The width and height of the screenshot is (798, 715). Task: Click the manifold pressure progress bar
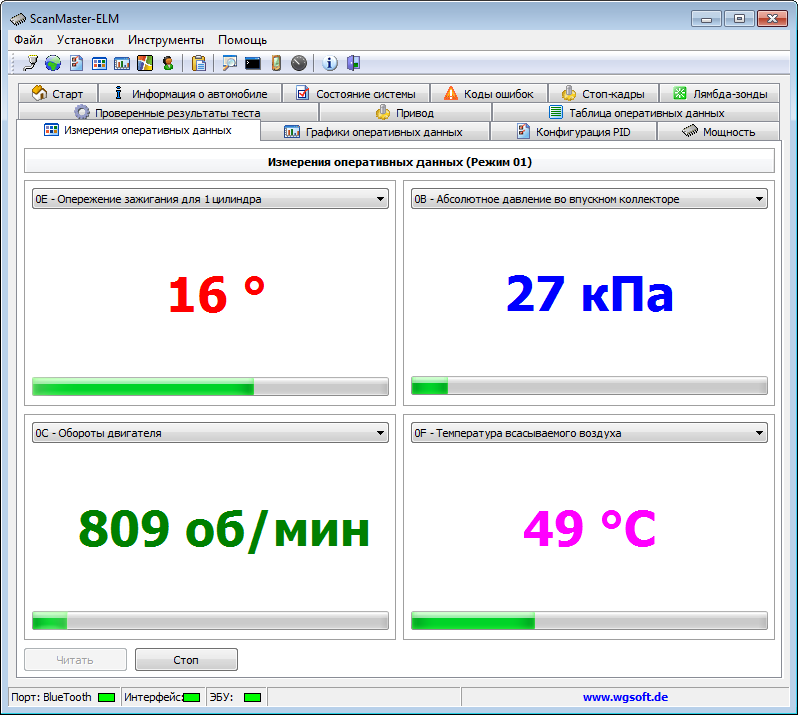coord(589,386)
